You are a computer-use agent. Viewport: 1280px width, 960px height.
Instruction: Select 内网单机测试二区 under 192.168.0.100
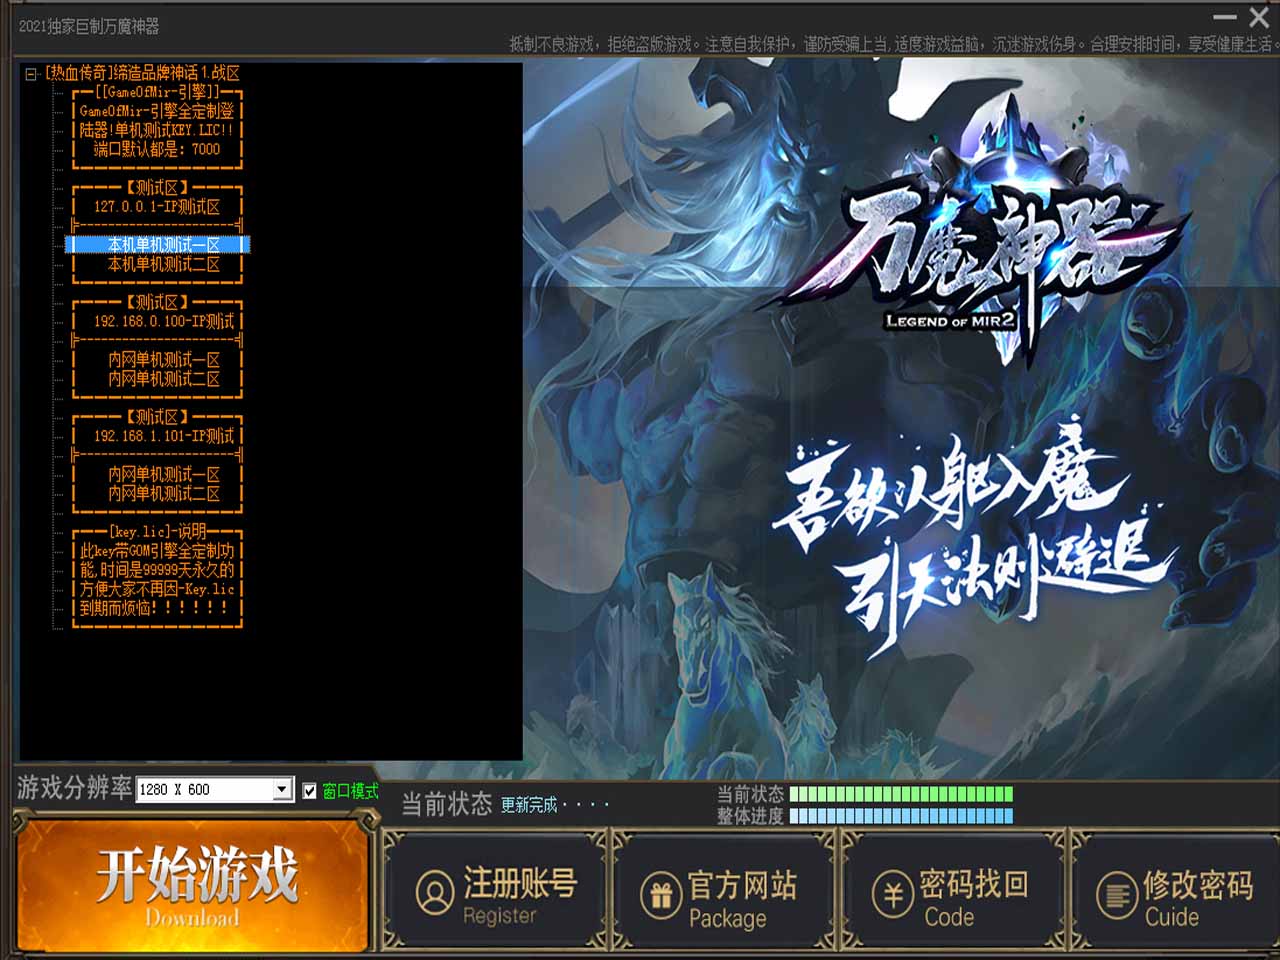158,379
